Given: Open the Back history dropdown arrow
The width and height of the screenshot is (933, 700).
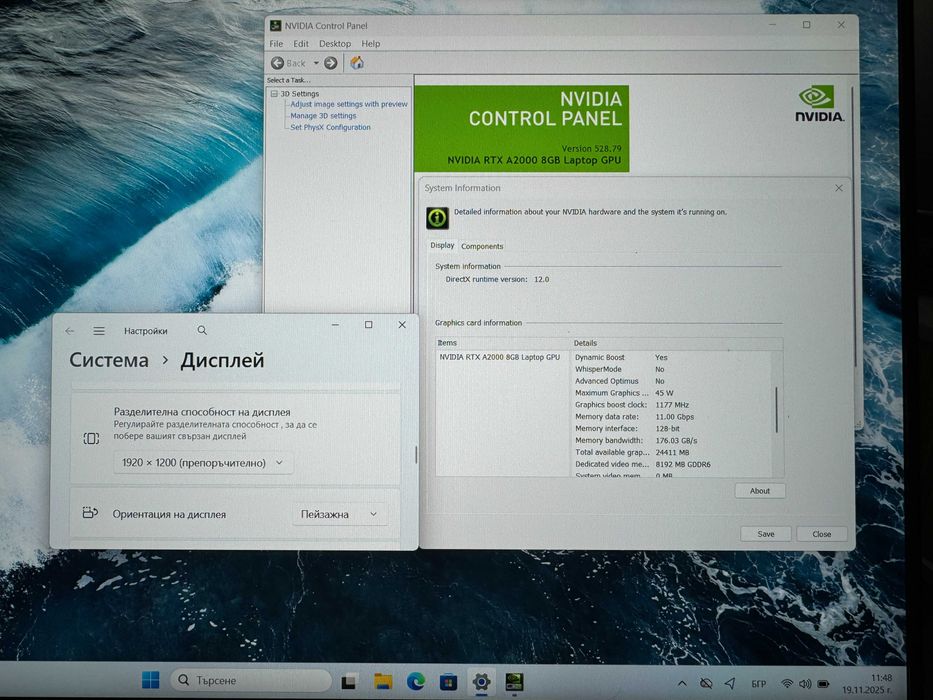Looking at the screenshot, I should pyautogui.click(x=316, y=62).
